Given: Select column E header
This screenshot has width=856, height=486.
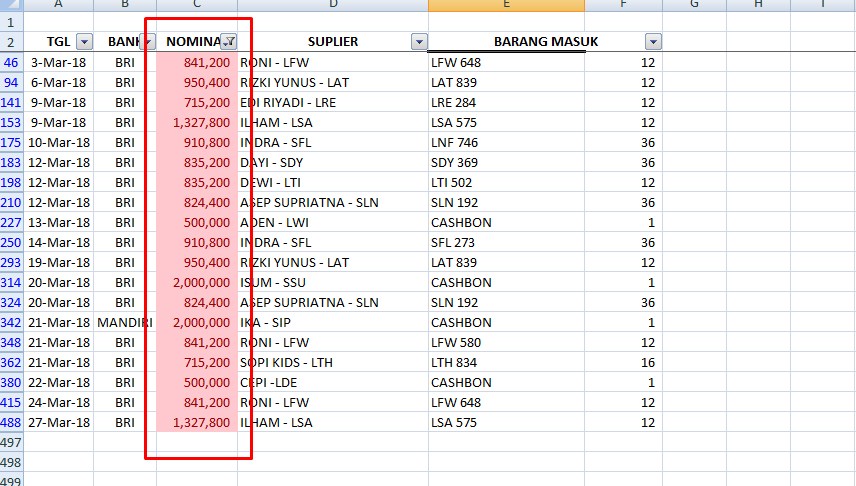Looking at the screenshot, I should [x=506, y=5].
